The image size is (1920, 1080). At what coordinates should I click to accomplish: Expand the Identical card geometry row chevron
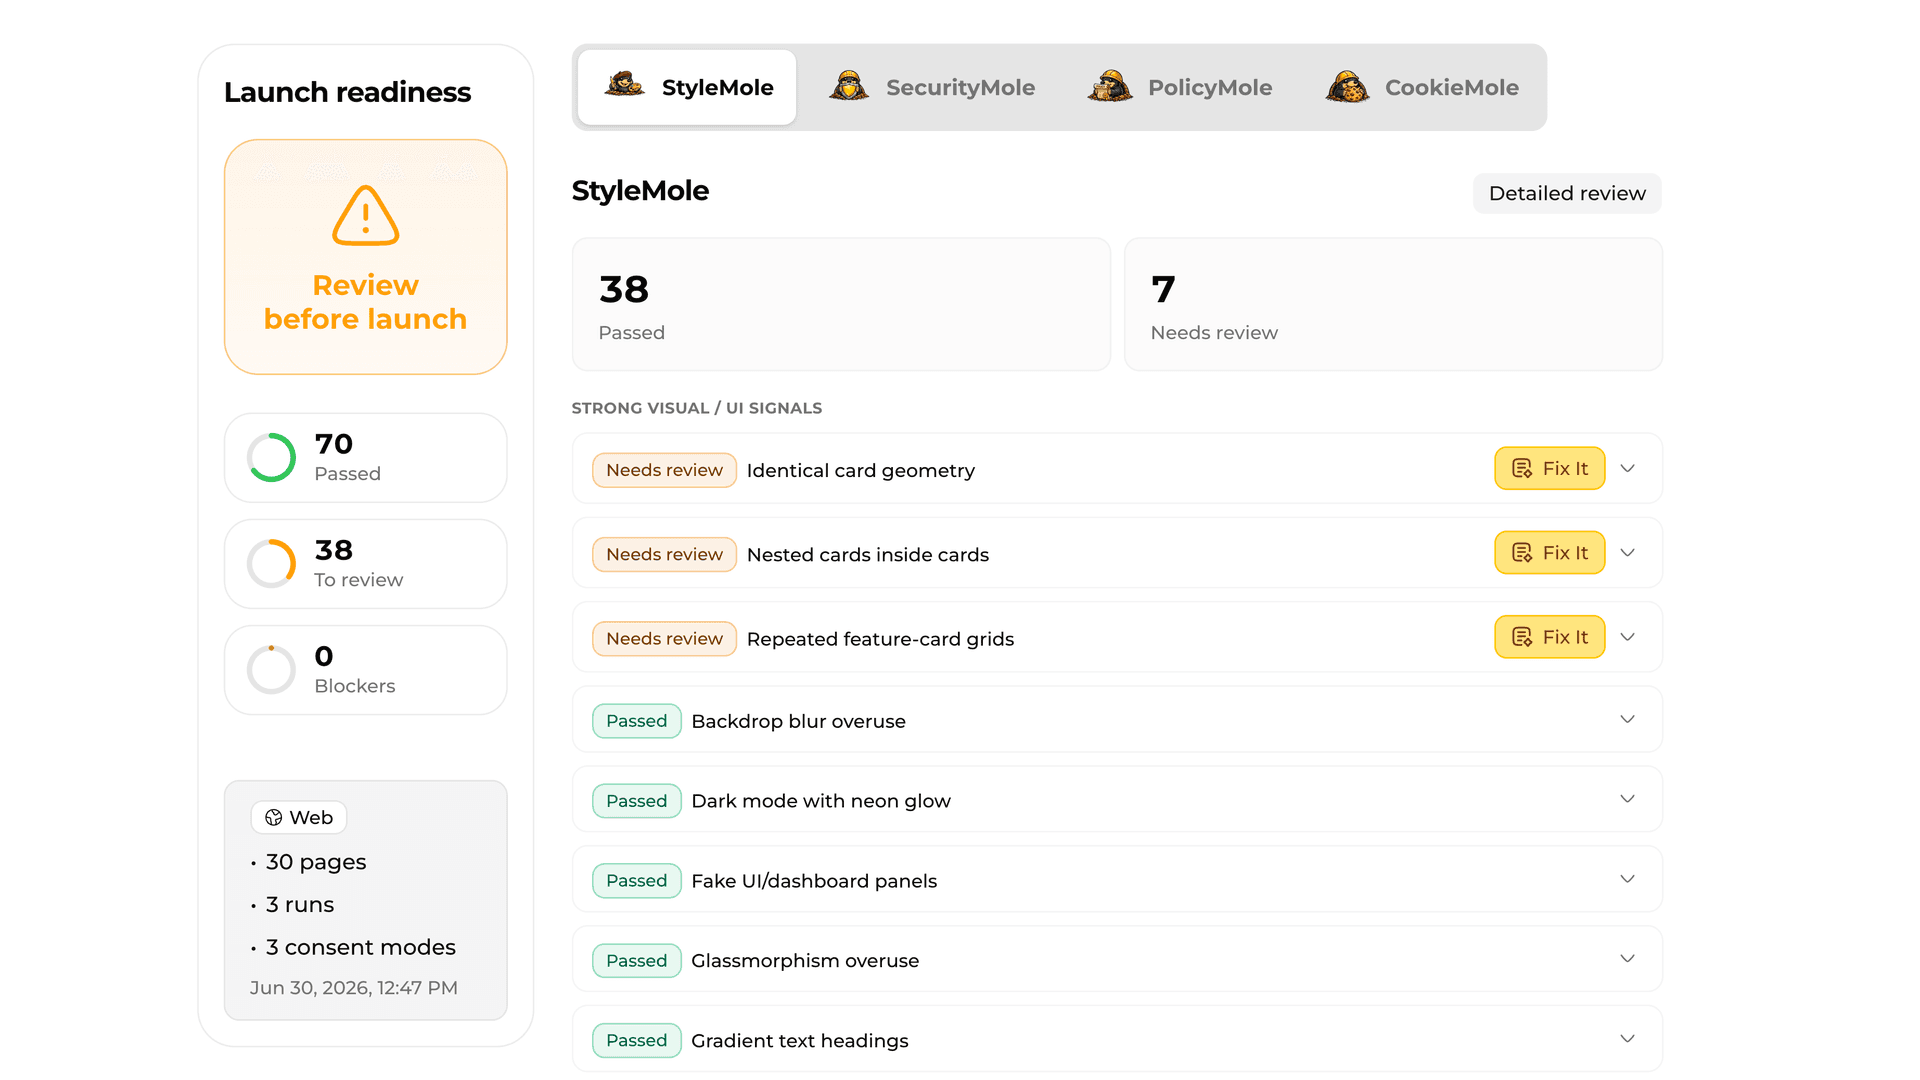click(1627, 468)
